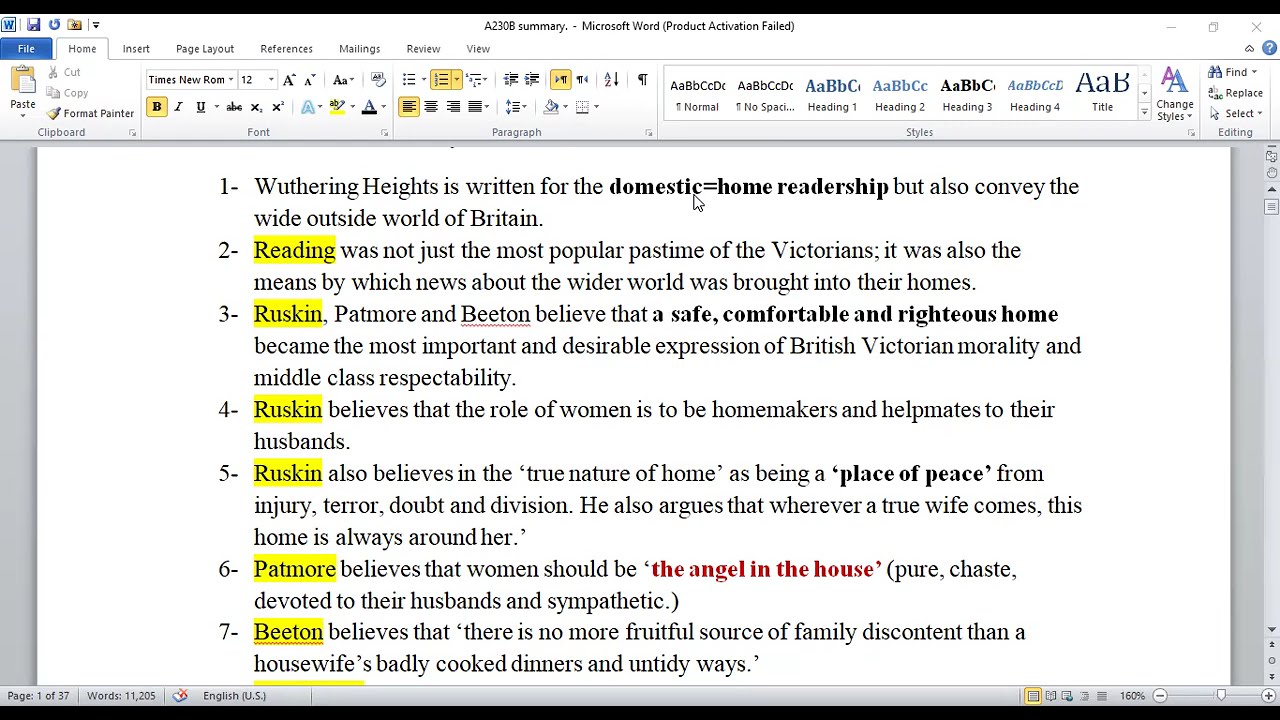This screenshot has height=720, width=1280.
Task: Click the Words: 11,205 count
Action: tap(121, 696)
